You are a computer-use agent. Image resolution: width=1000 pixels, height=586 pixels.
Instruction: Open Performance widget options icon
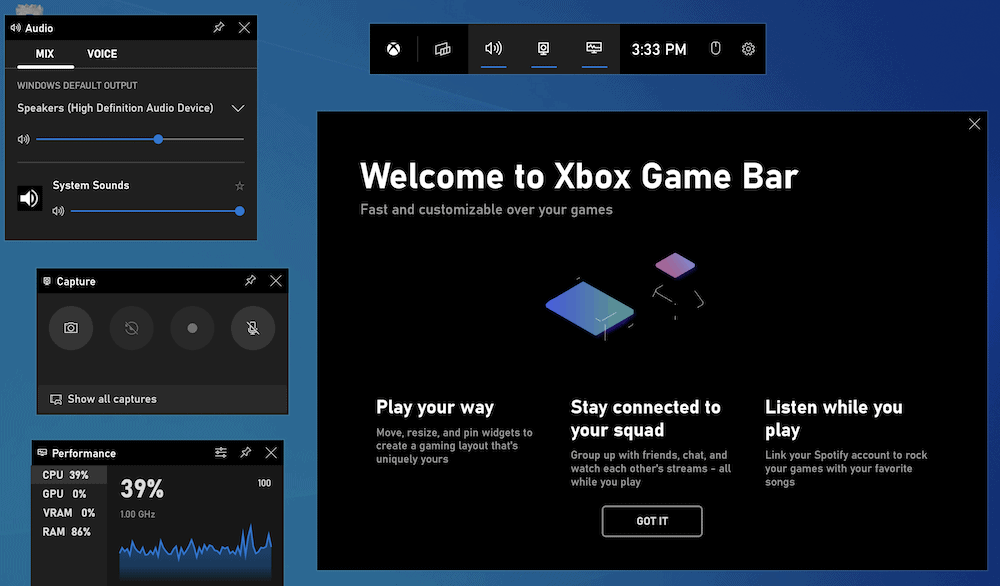click(x=220, y=452)
